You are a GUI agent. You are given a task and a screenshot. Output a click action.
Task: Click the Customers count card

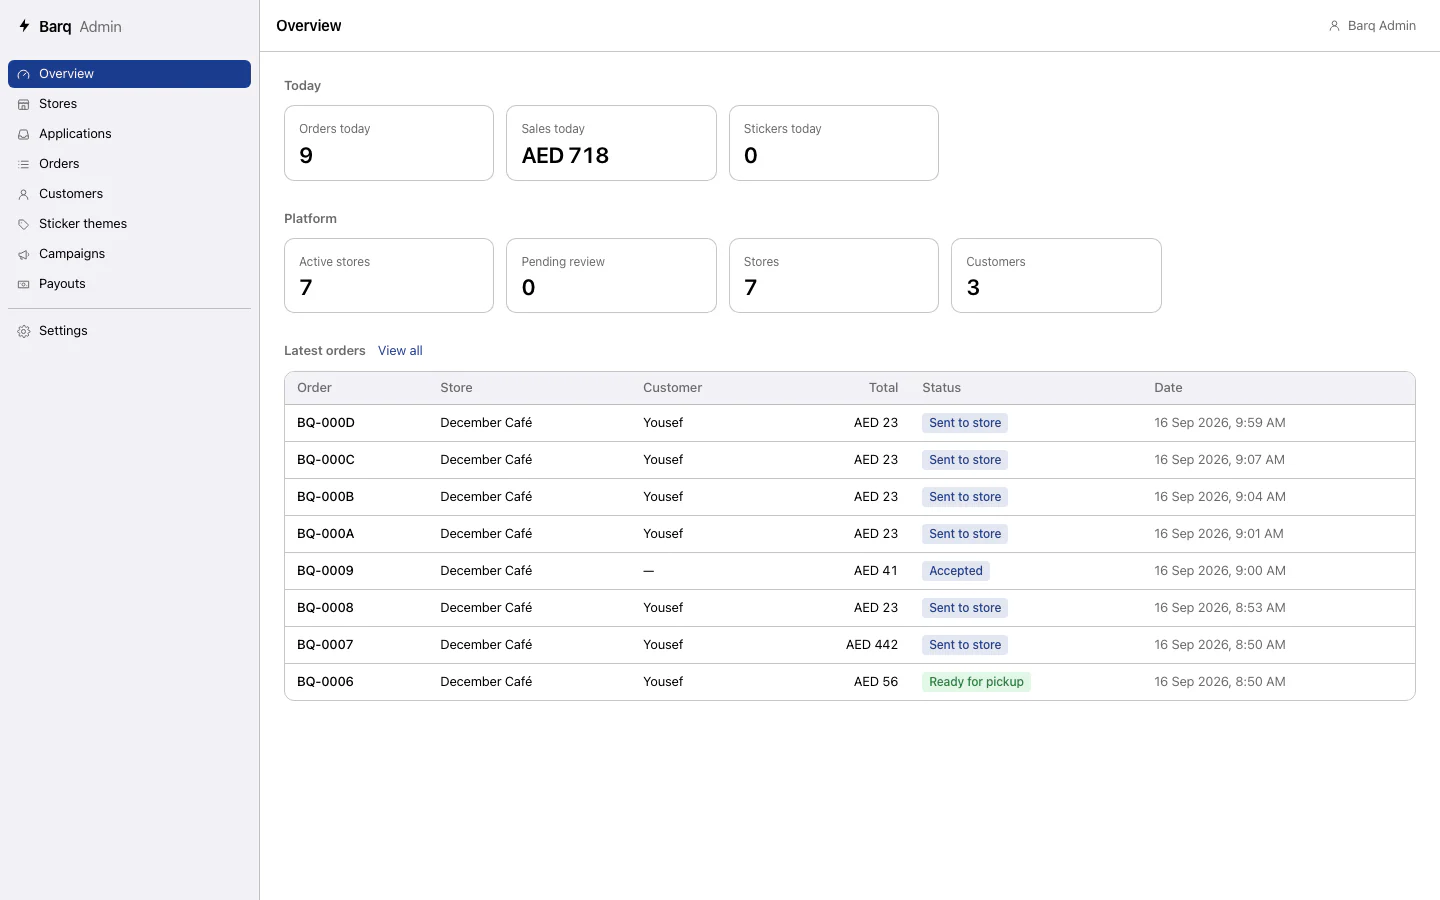click(1056, 276)
